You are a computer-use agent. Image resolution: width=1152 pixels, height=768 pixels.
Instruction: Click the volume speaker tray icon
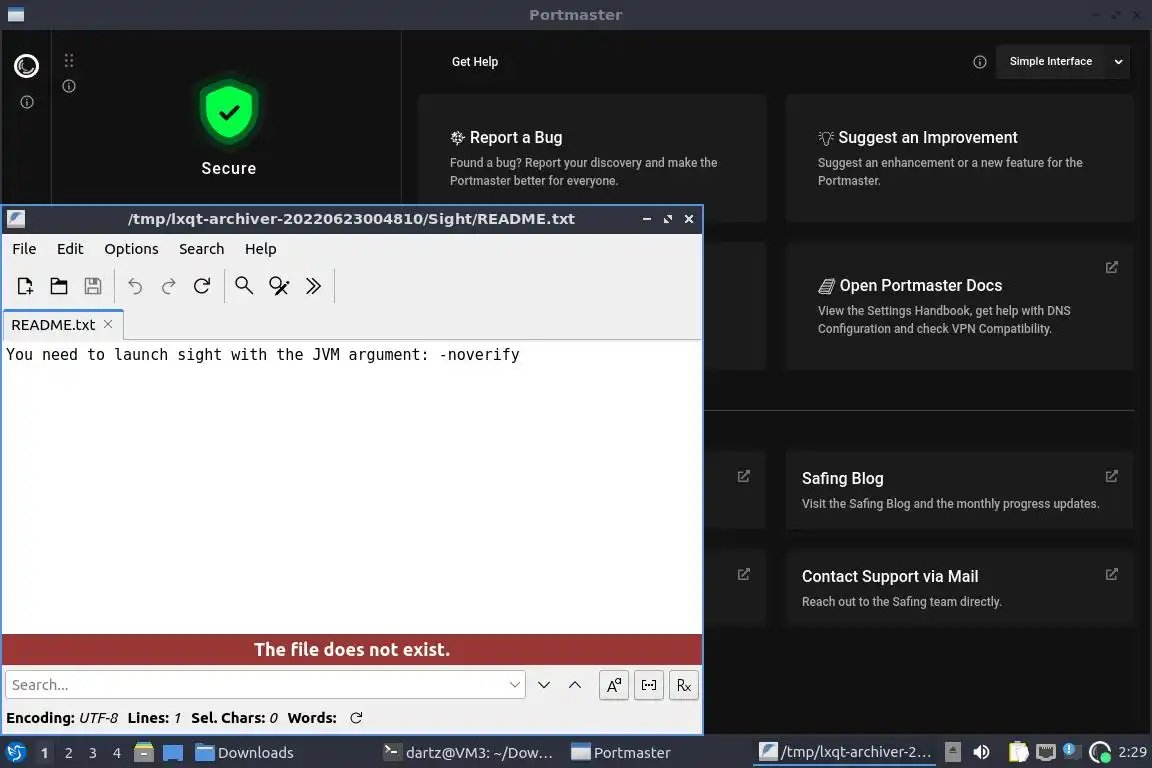[981, 752]
